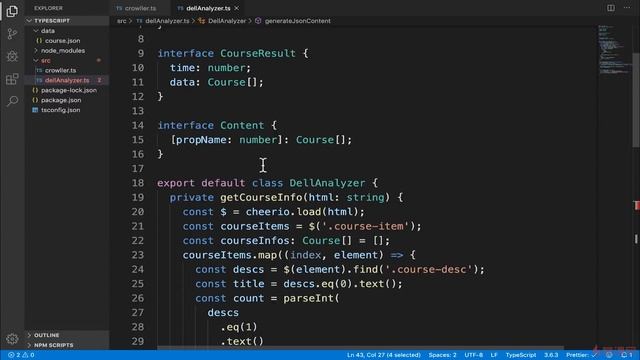Expand the OUTLINE panel
640x360 pixels.
tap(47, 335)
